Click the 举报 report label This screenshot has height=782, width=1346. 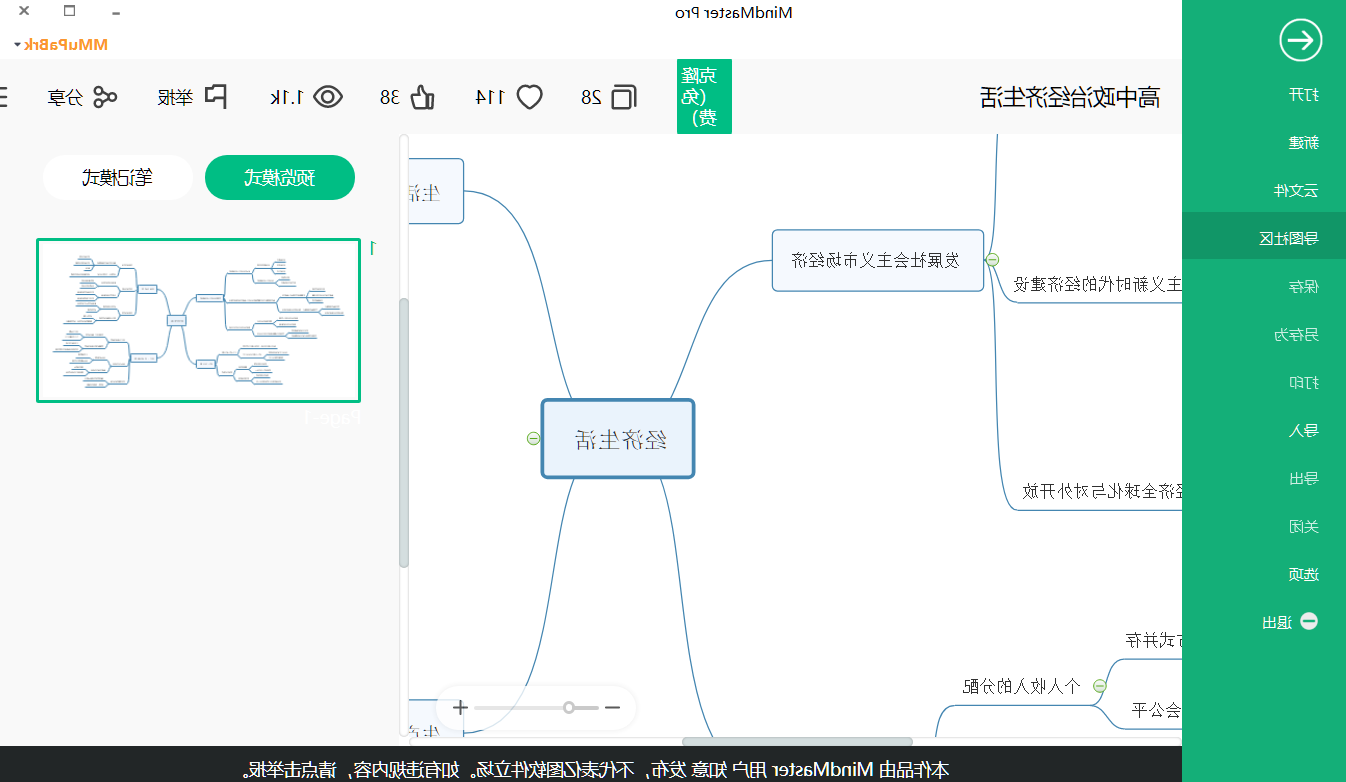point(176,97)
